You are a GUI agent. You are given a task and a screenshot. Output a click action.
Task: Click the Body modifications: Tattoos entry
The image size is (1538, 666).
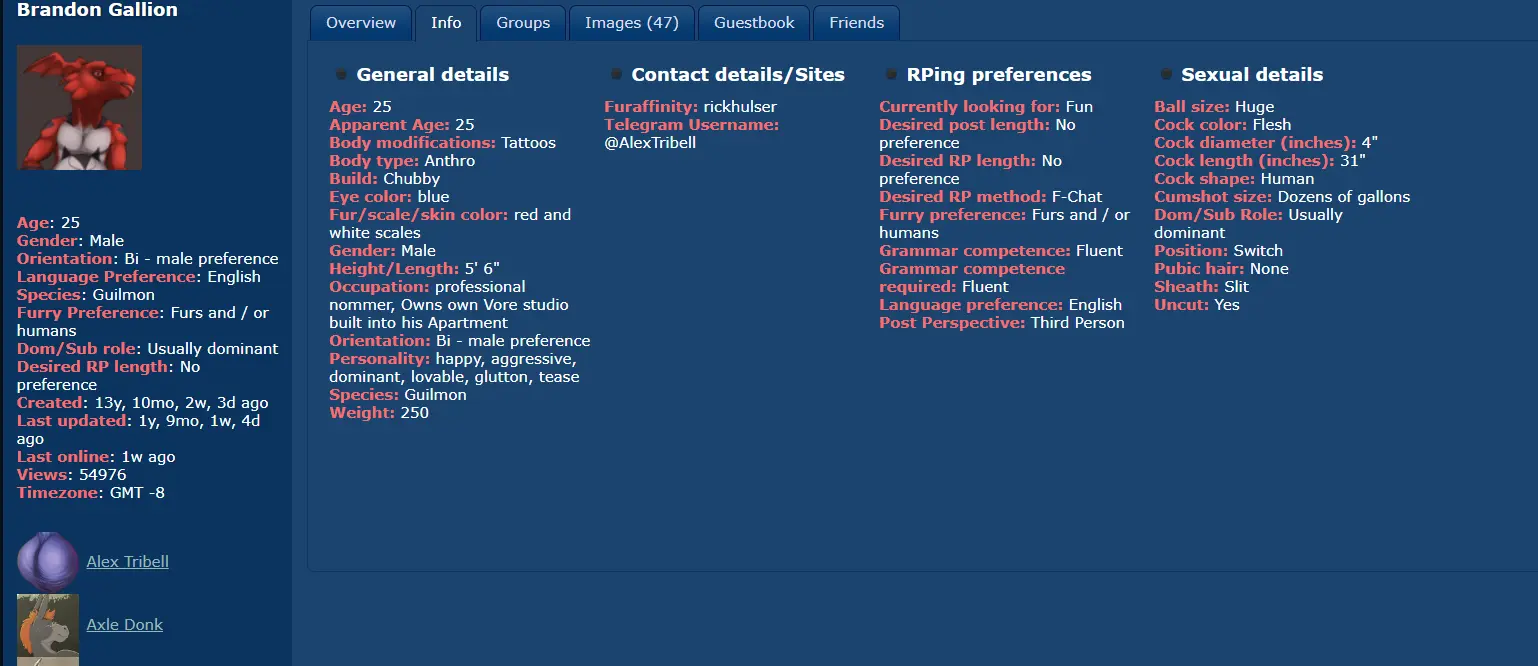point(442,143)
